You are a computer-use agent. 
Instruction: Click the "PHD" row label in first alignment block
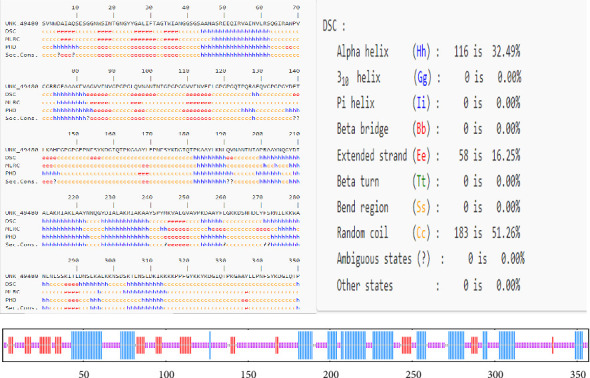coord(10,47)
